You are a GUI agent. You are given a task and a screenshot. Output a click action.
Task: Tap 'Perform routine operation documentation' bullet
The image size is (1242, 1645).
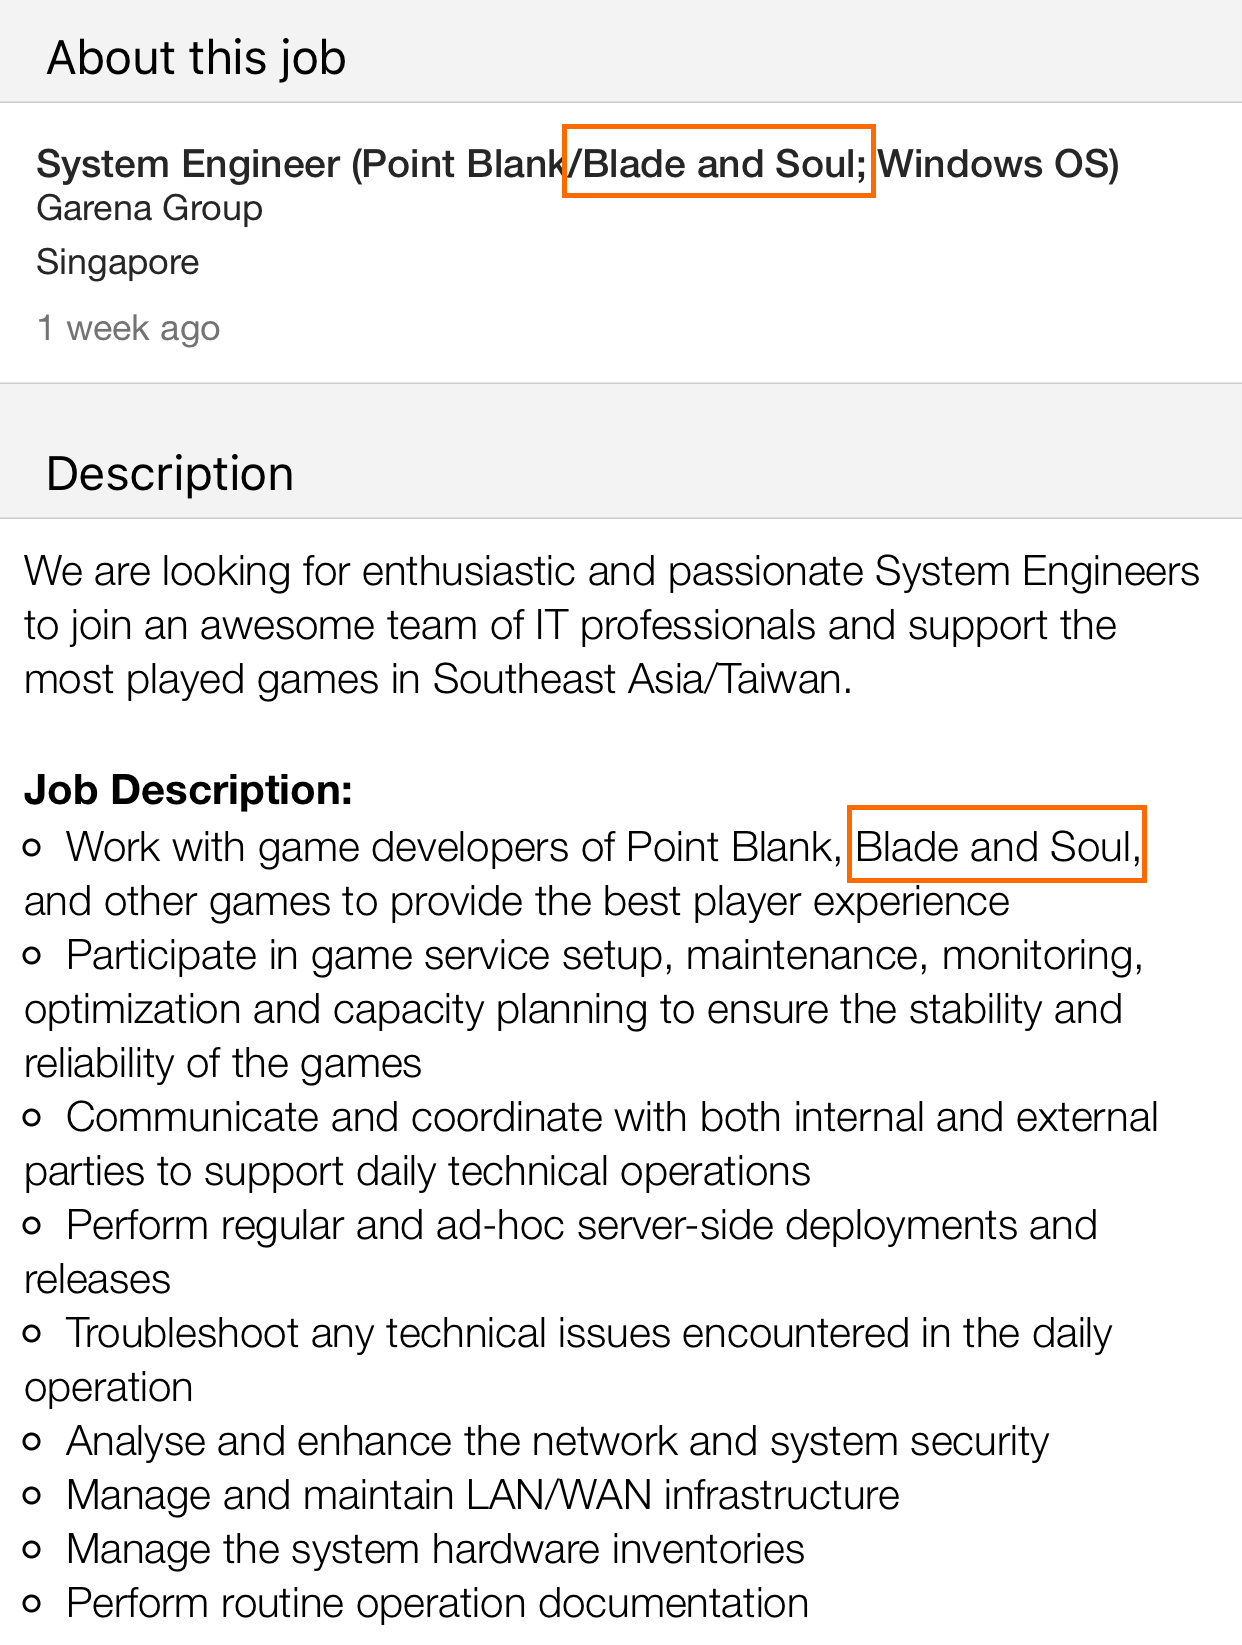pos(416,1603)
